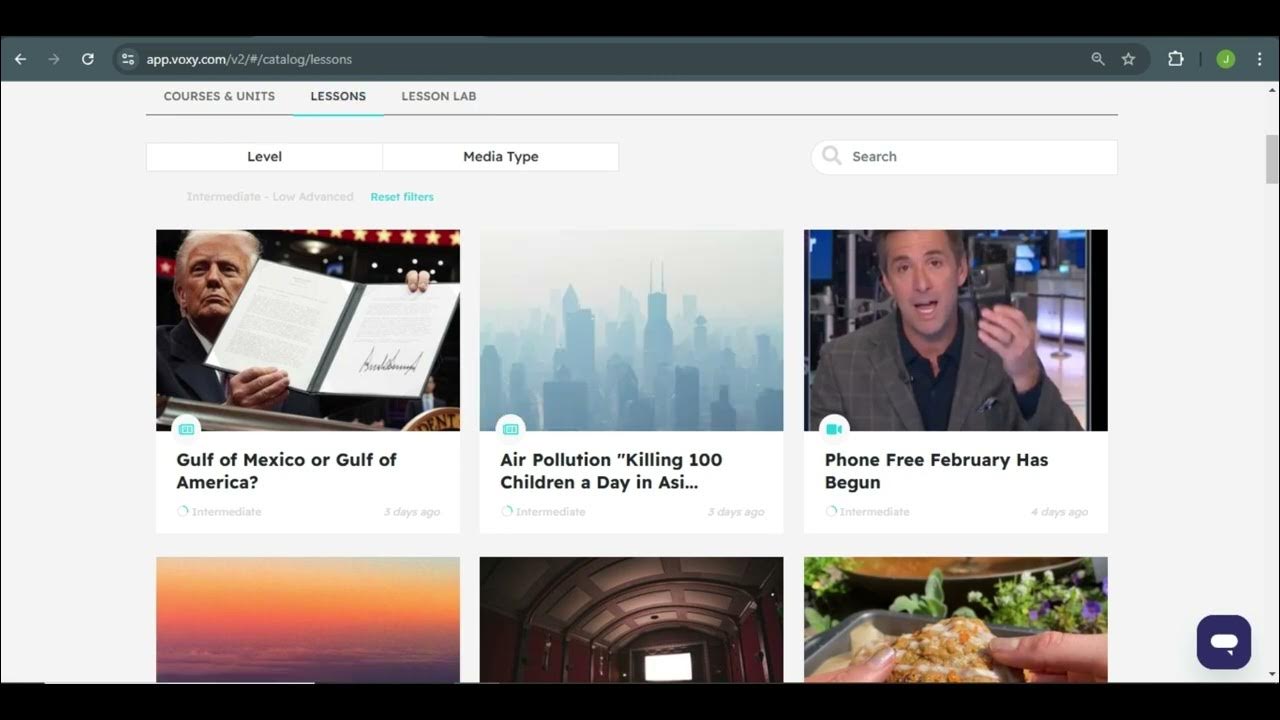Click the signed document thumbnail image
Viewport: 1280px width, 720px height.
[308, 330]
